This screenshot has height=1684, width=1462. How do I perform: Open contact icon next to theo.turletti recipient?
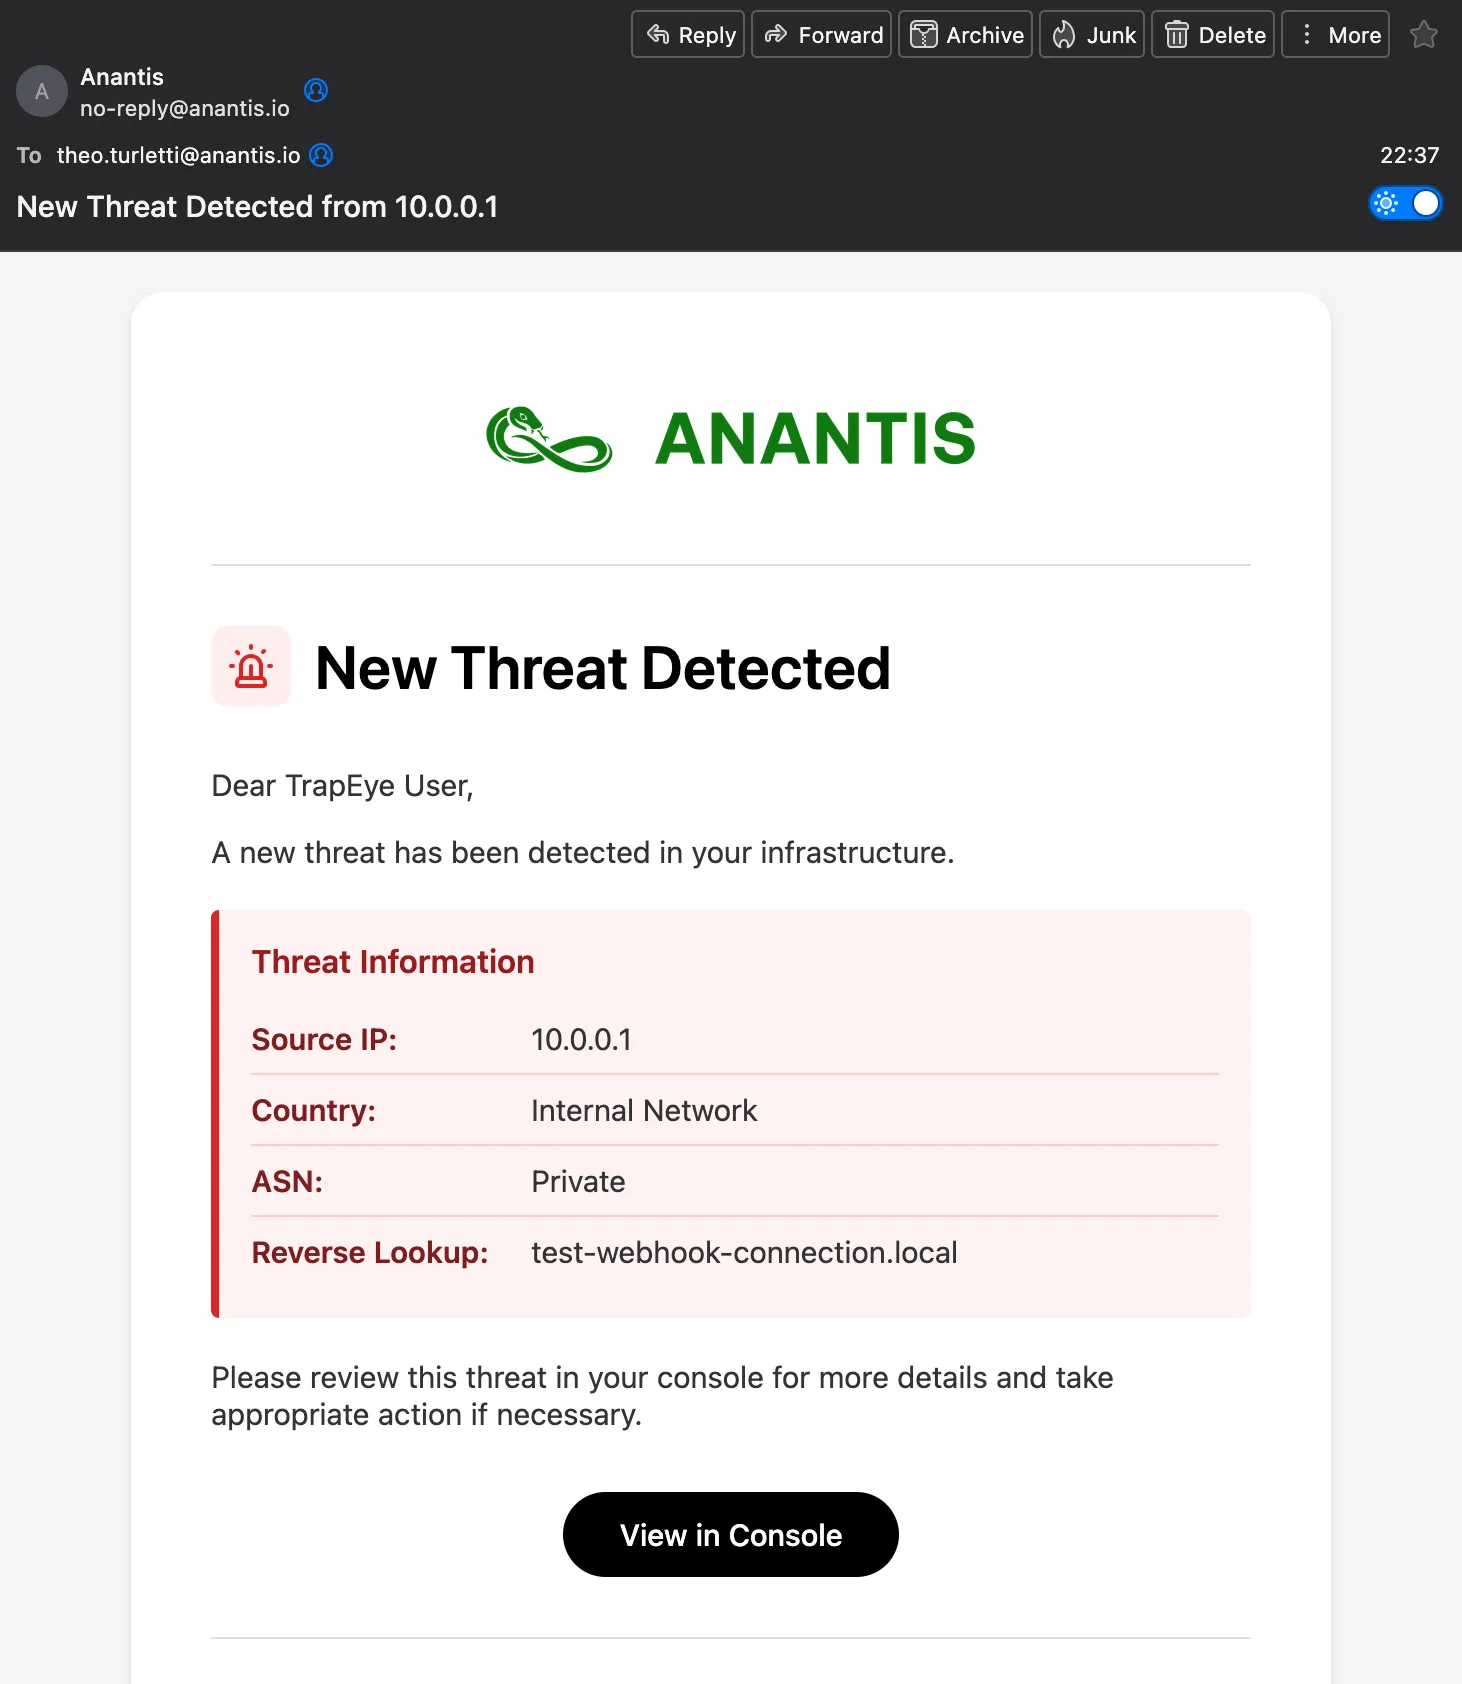[x=321, y=155]
